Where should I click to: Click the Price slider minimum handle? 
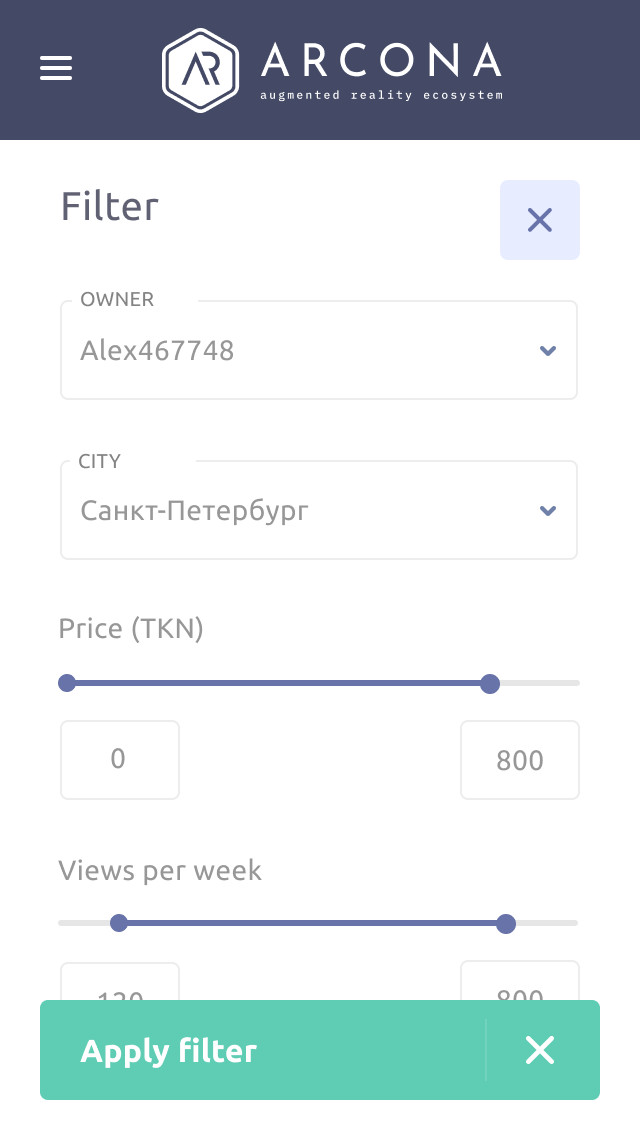point(67,683)
